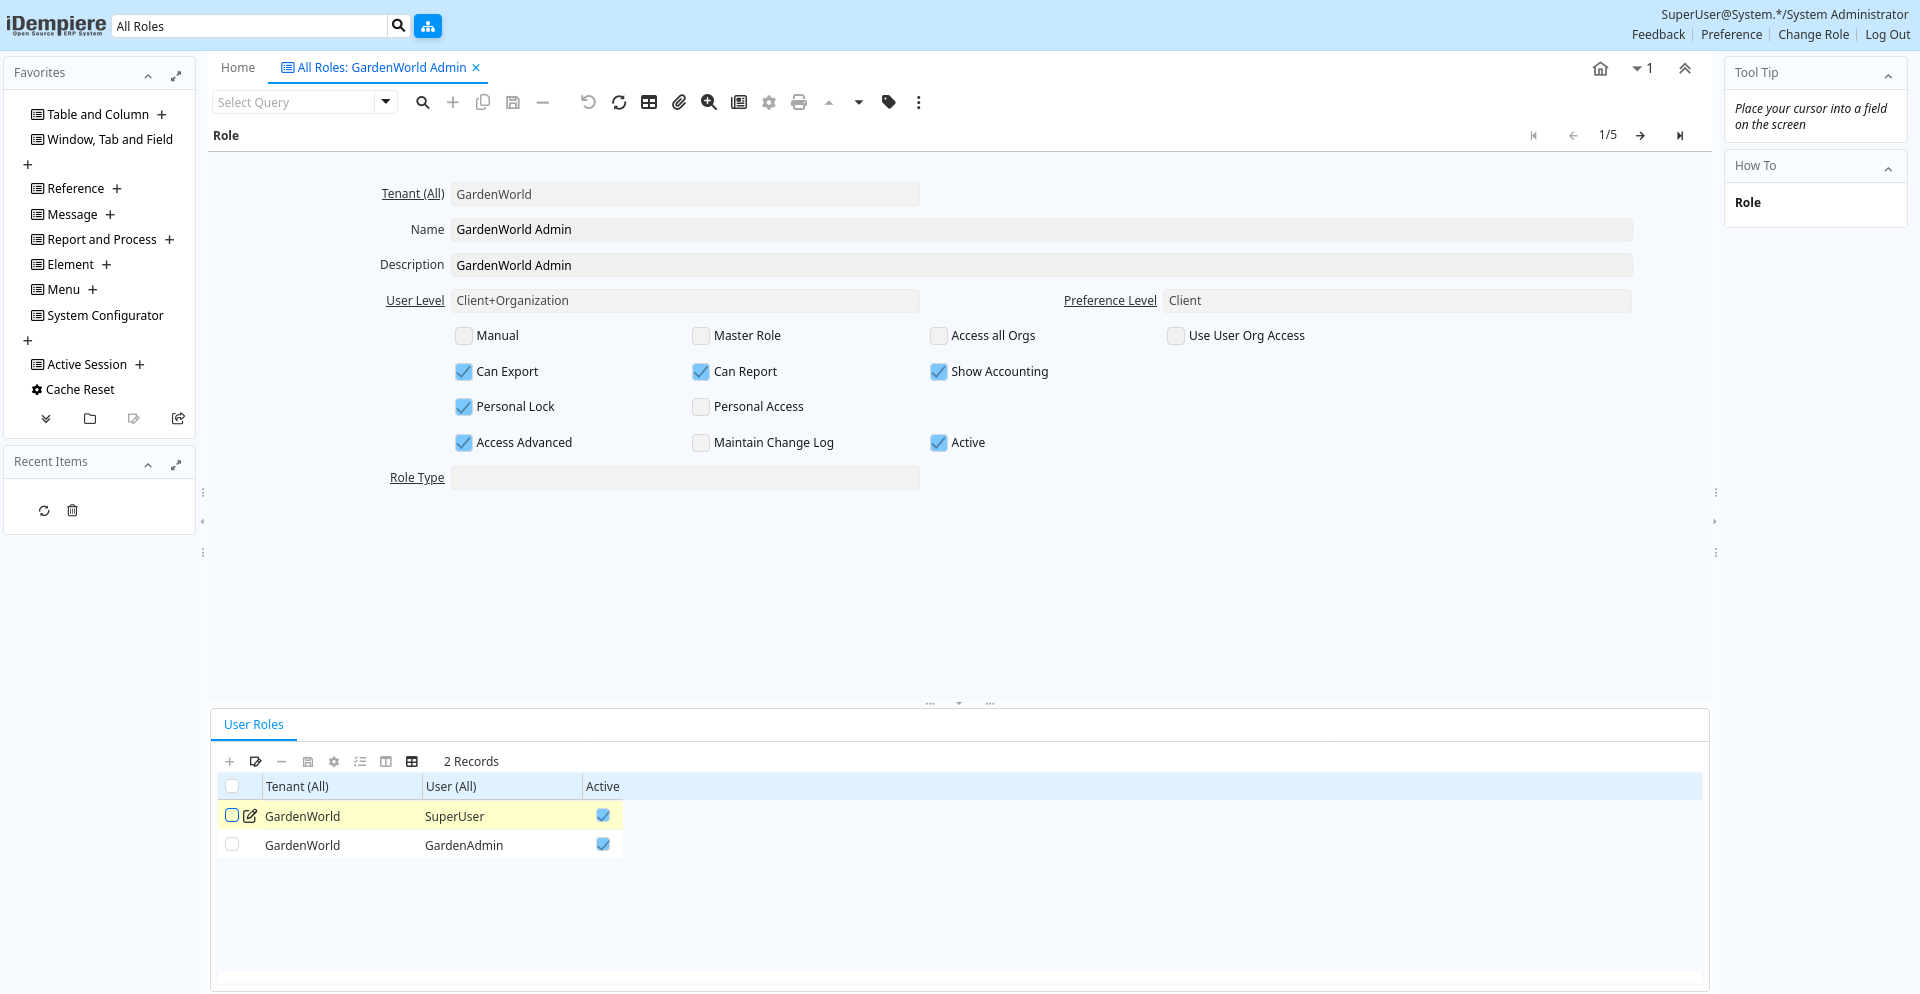Image resolution: width=1920 pixels, height=994 pixels.
Task: Collapse the Tool Tip panel
Action: tap(1888, 76)
